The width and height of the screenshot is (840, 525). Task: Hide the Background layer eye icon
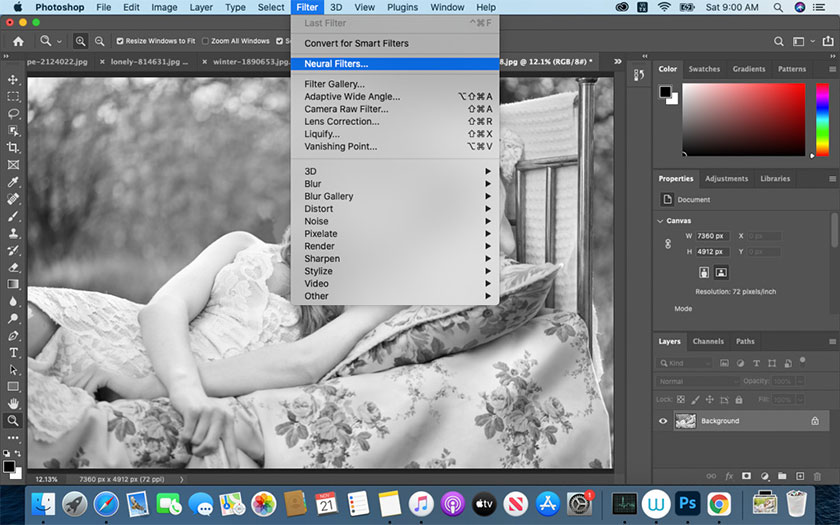(x=663, y=421)
